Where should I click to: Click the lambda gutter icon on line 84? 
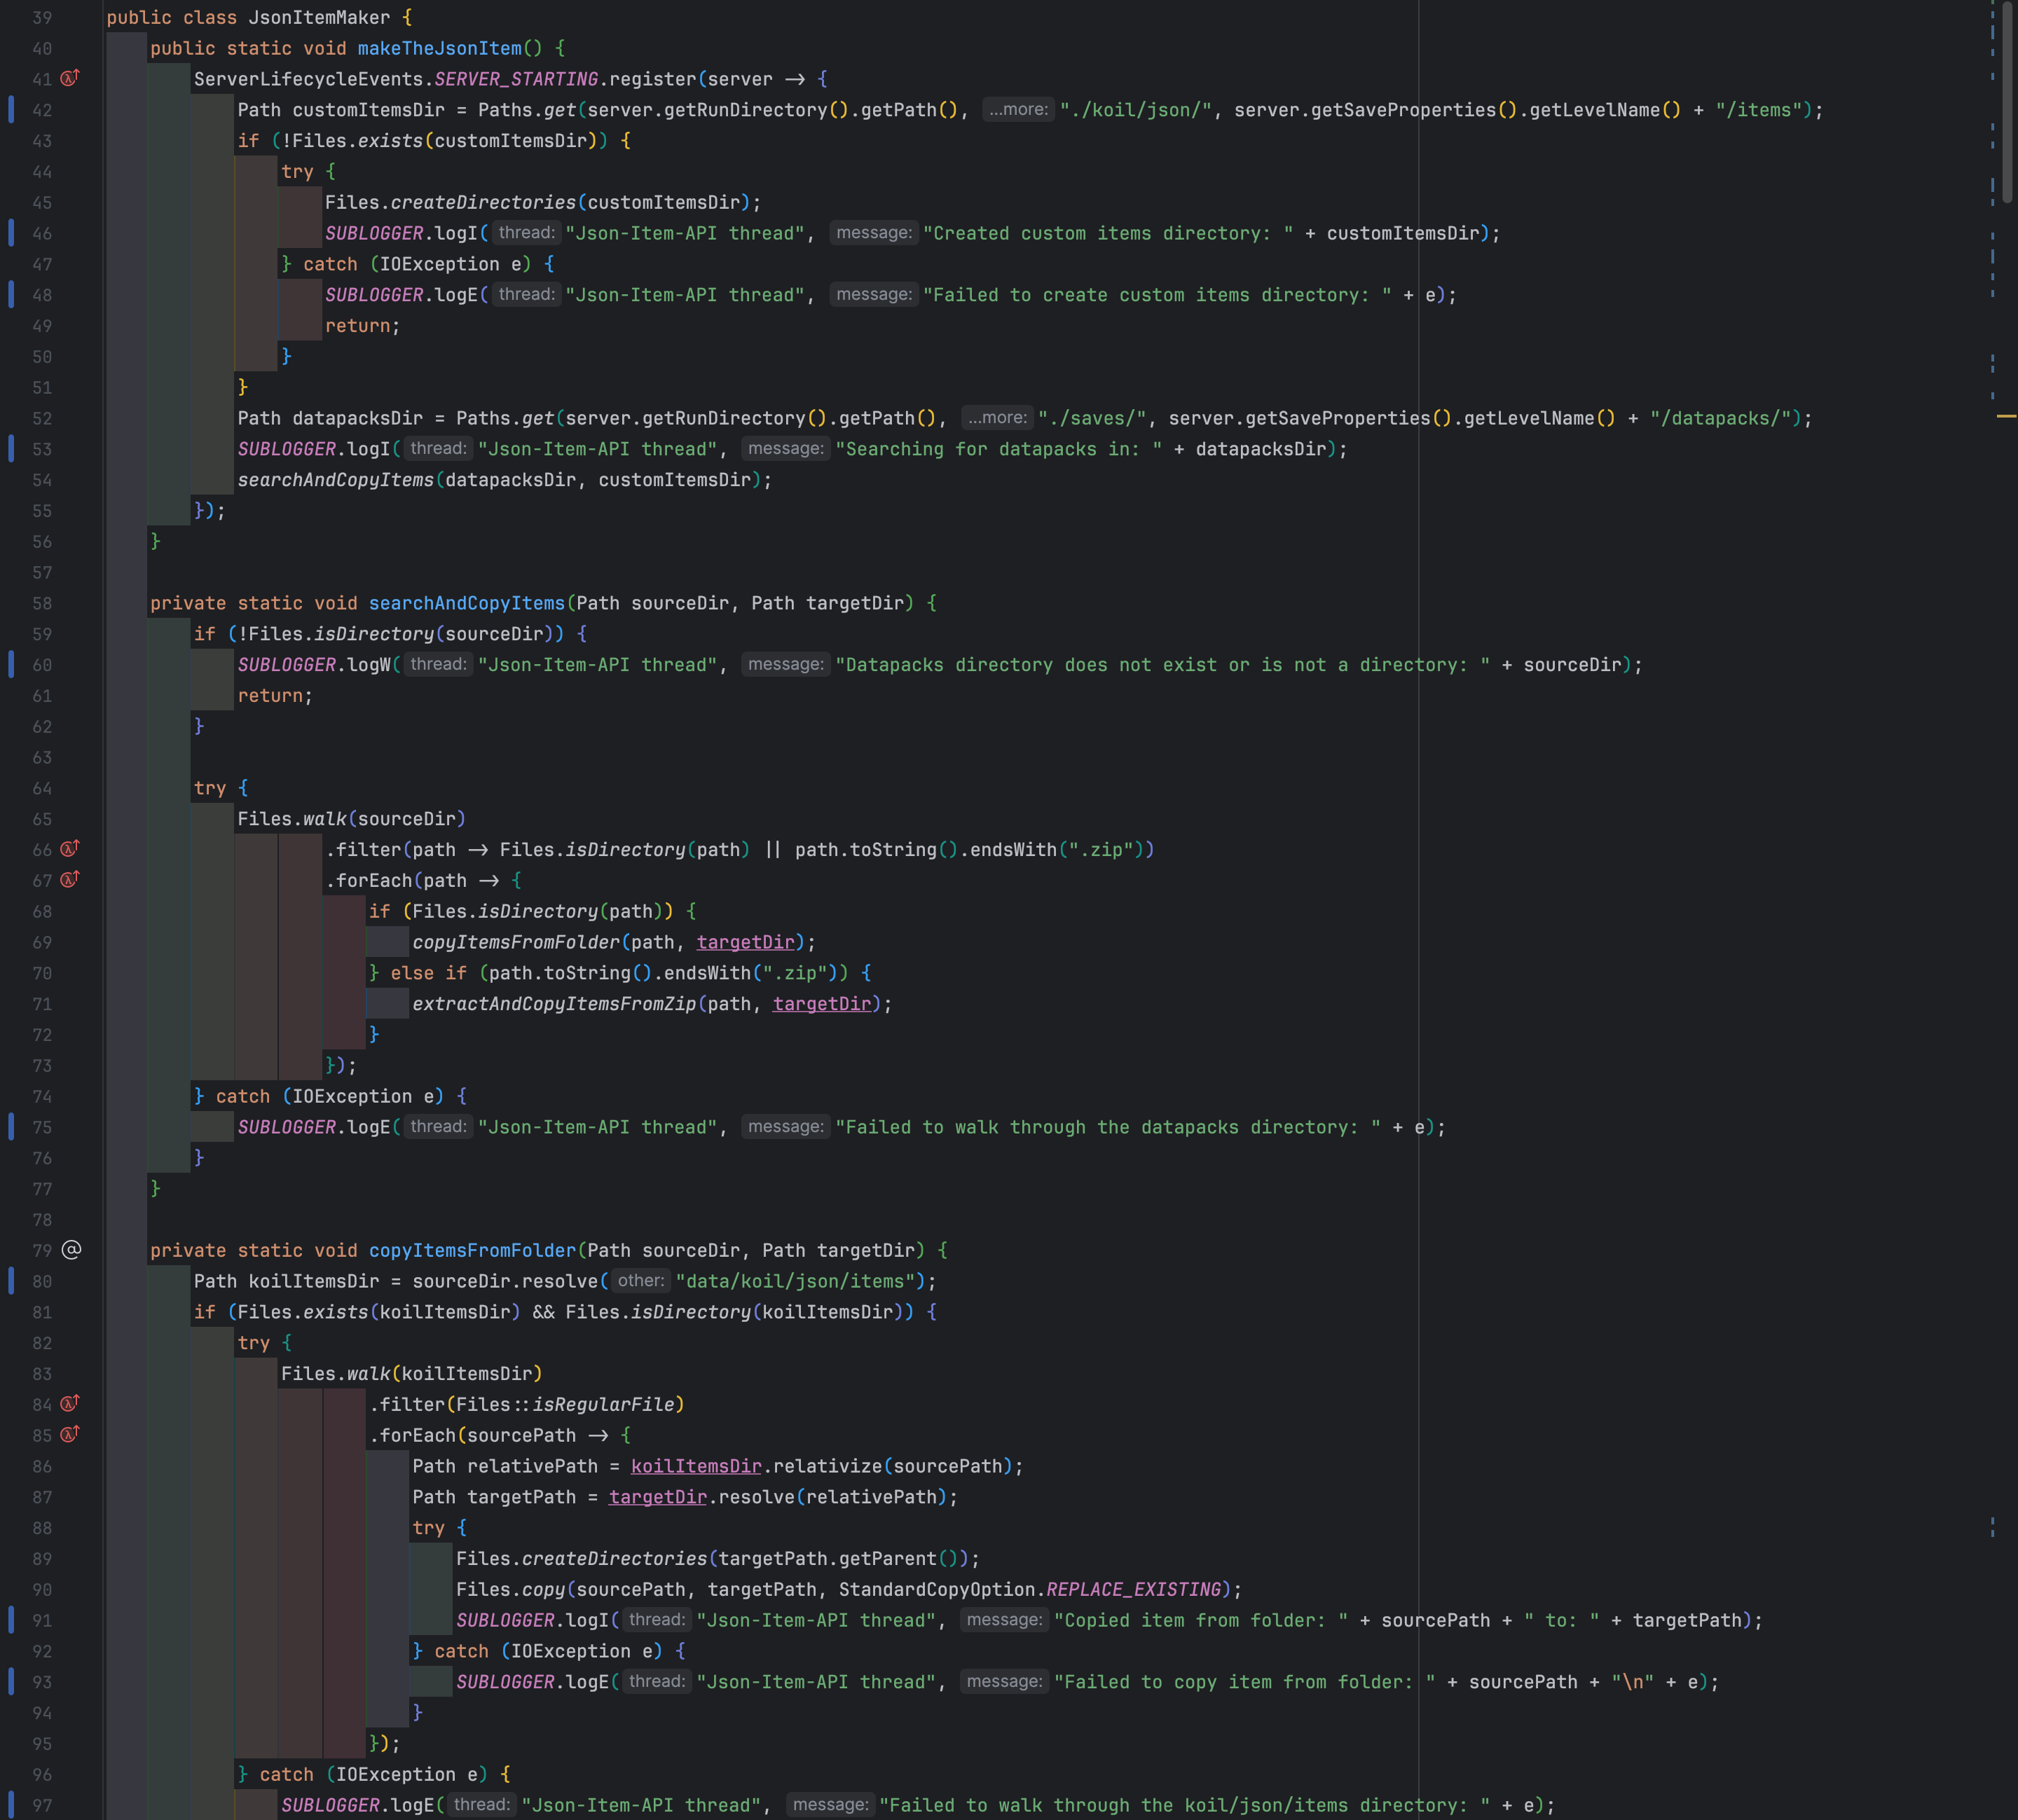[69, 1404]
